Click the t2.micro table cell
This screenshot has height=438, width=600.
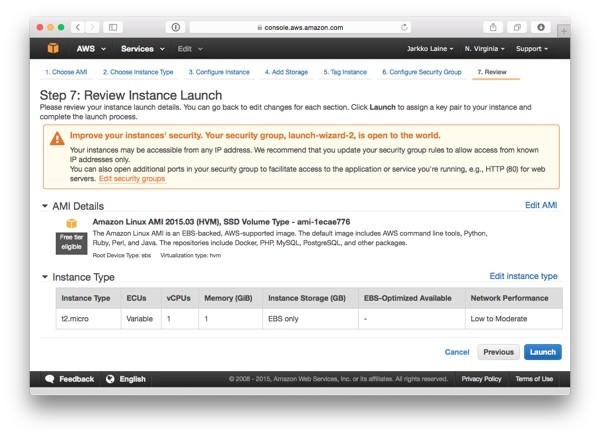88,319
